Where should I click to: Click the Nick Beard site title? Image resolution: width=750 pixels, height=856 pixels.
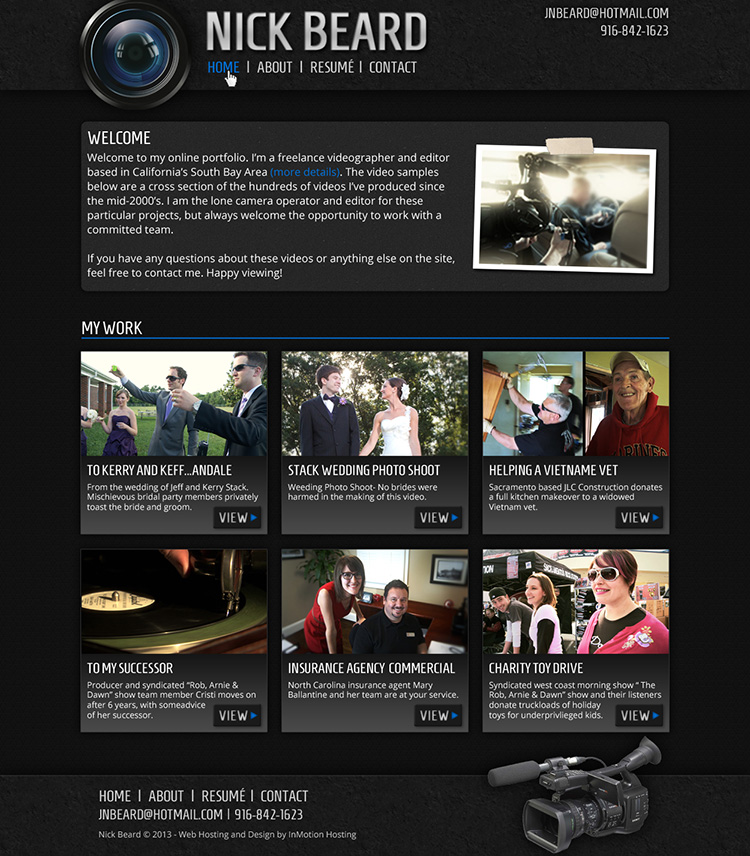[x=316, y=32]
